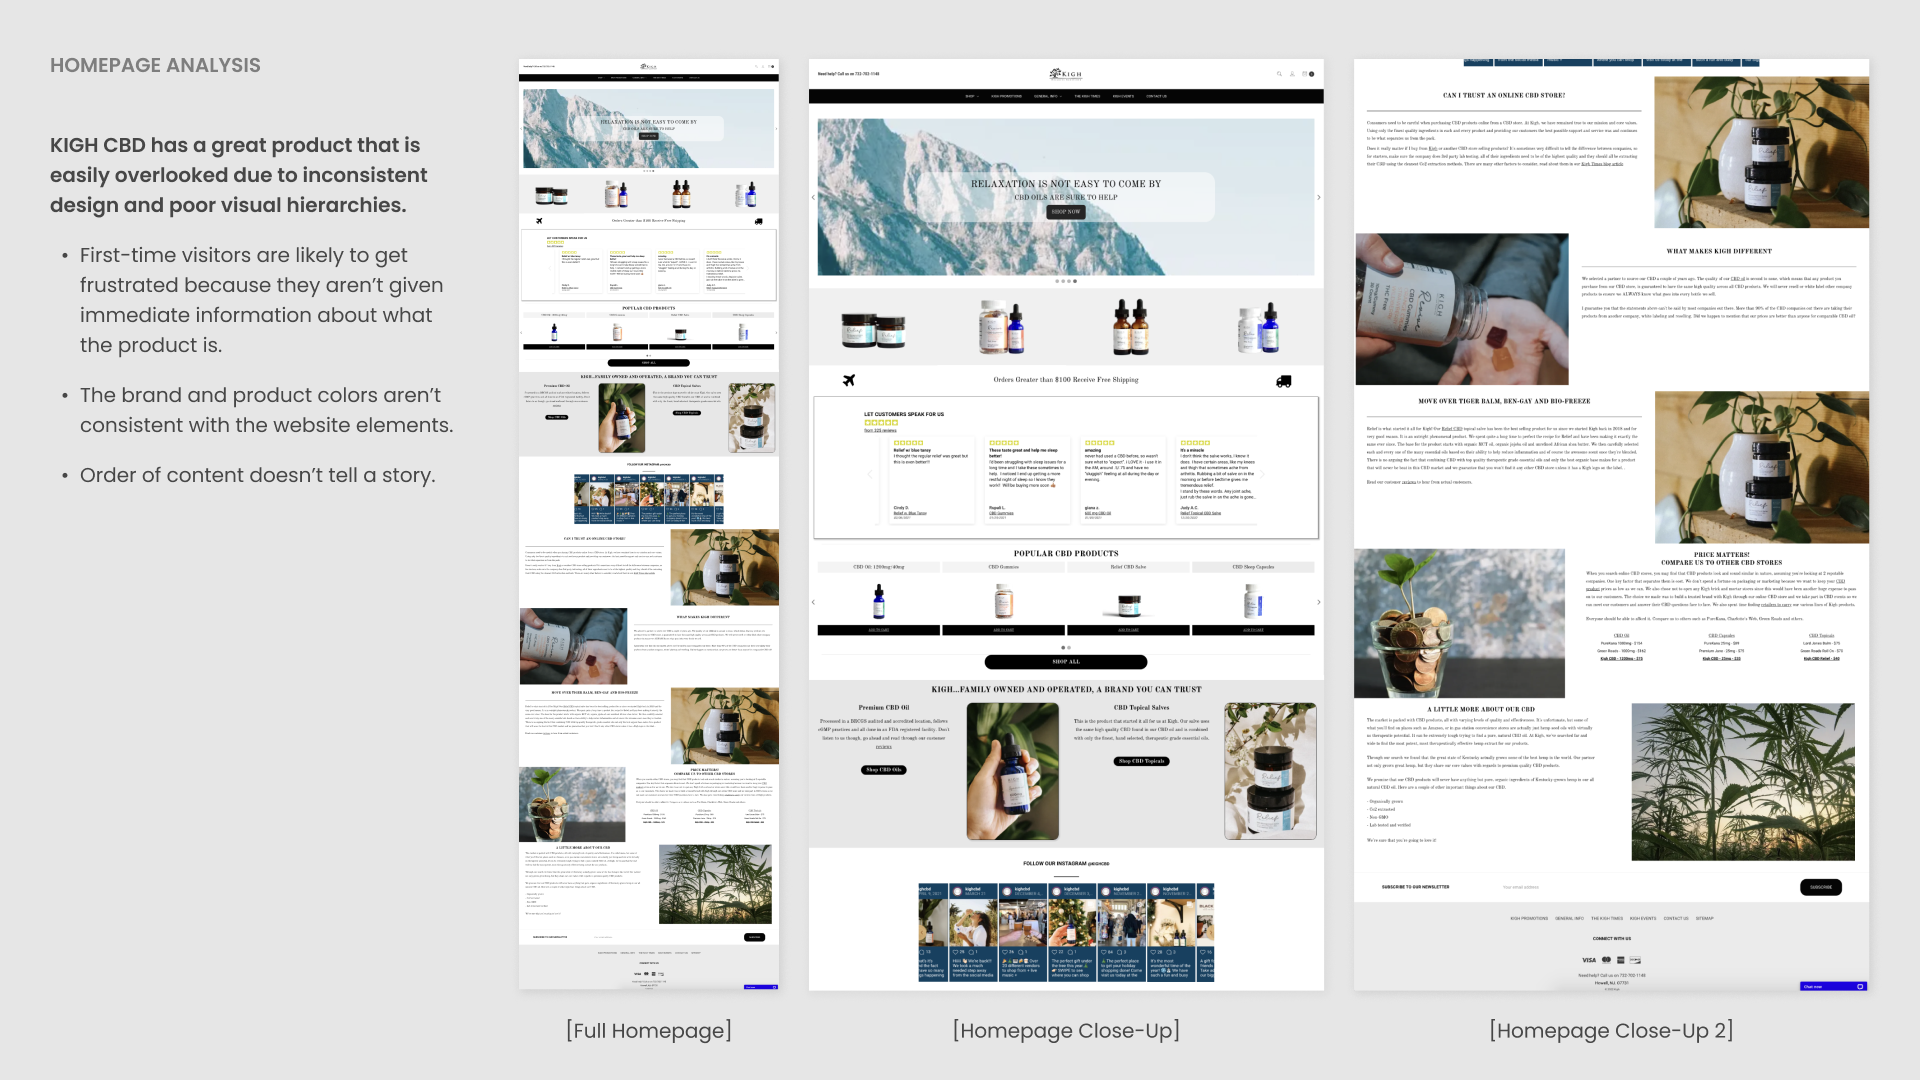Click the Shop CBD Topicals button
The image size is (1920, 1080).
(1141, 761)
